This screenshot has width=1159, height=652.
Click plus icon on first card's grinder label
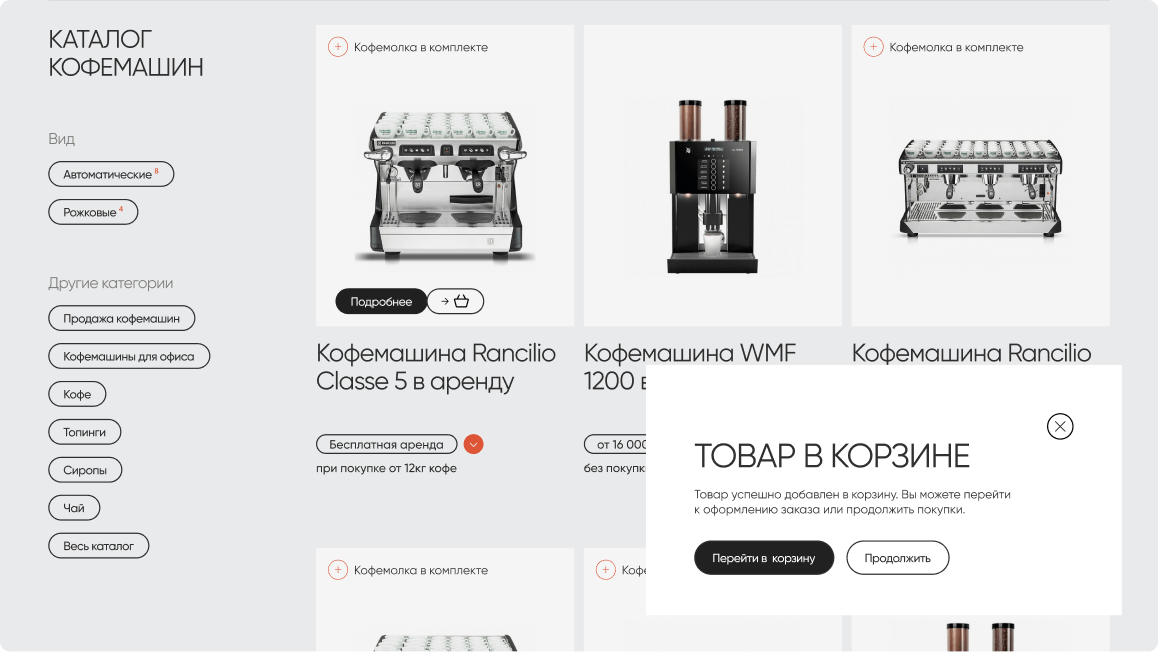[338, 47]
